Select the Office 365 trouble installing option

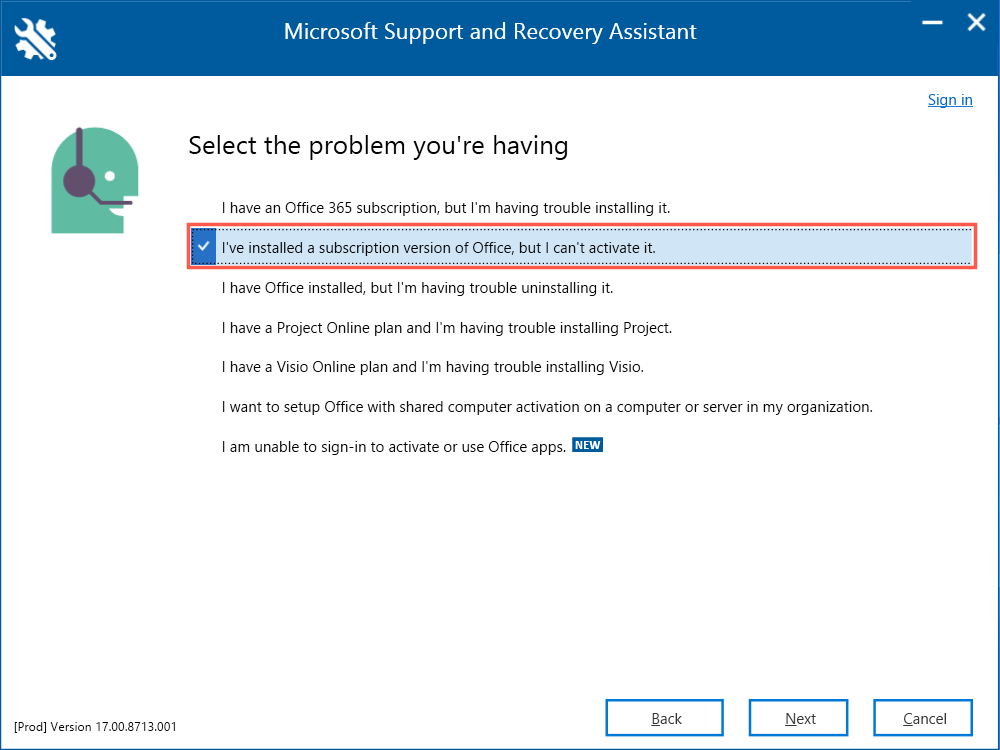coord(445,208)
